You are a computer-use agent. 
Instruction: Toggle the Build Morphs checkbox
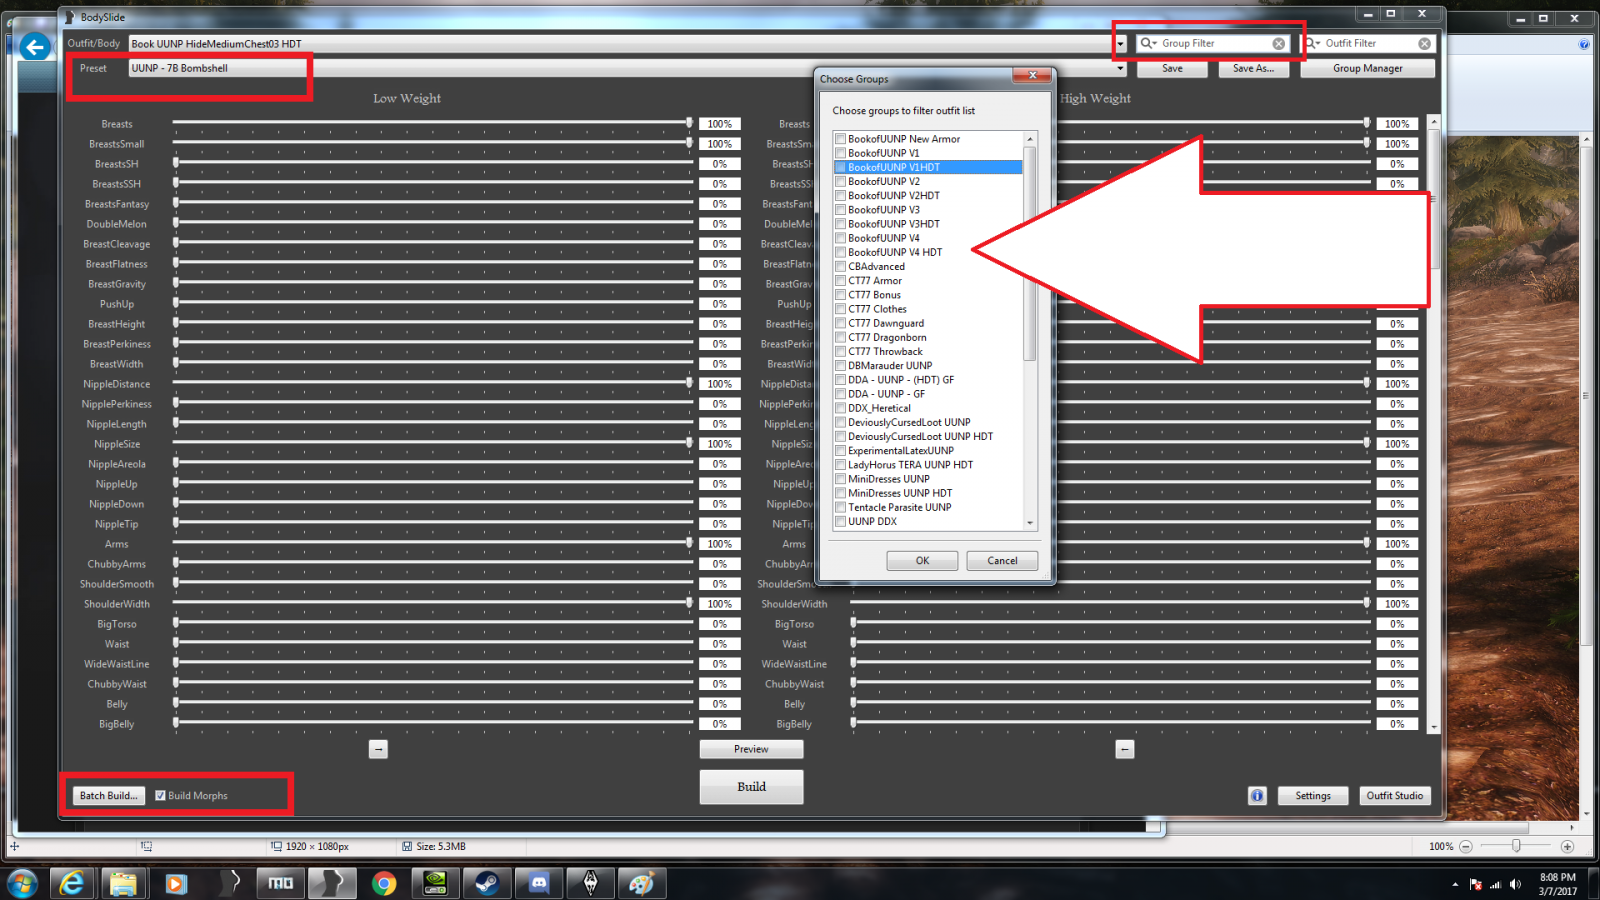tap(160, 796)
